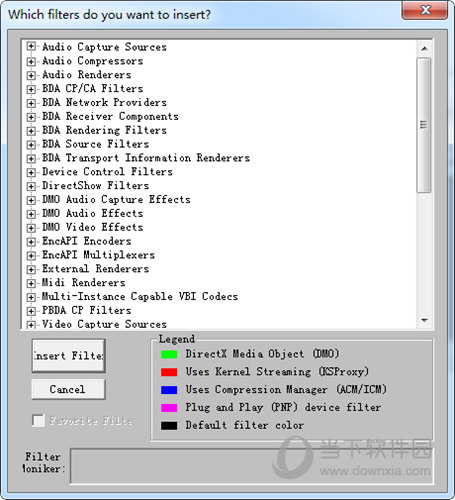The width and height of the screenshot is (455, 500).
Task: Close the filter insert dialog window
Action: [x=425, y=10]
